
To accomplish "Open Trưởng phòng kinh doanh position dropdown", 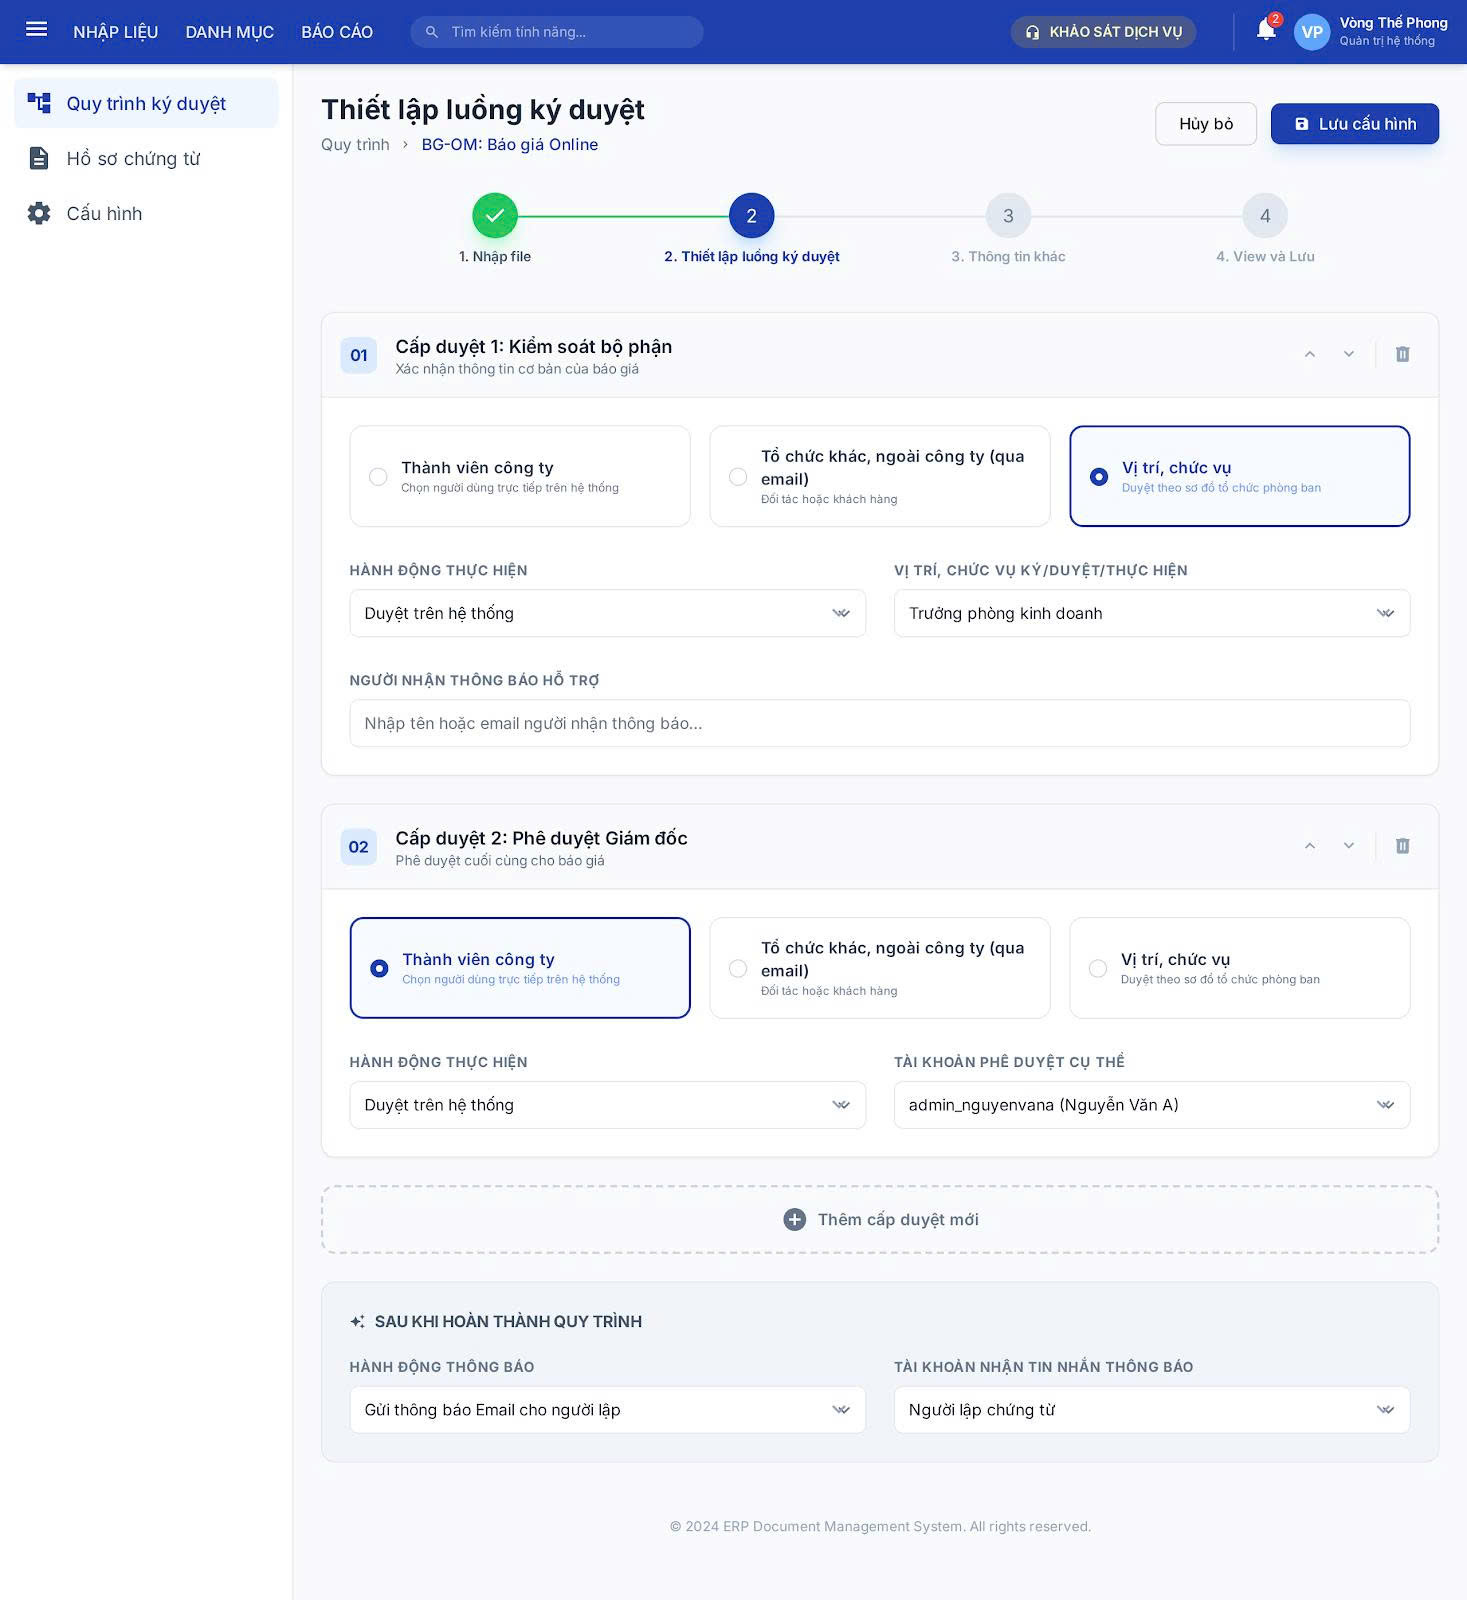I will tap(1151, 614).
